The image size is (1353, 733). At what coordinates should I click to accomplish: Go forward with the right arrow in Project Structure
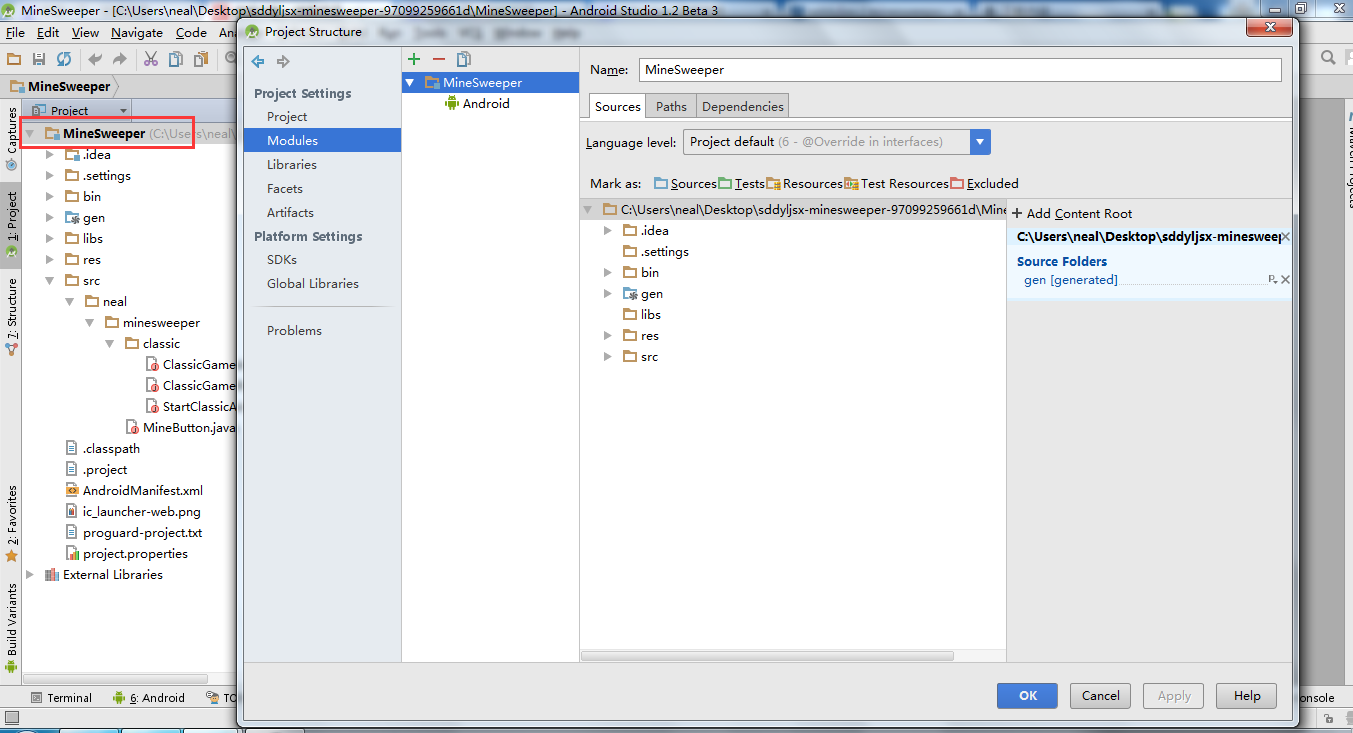[x=283, y=61]
